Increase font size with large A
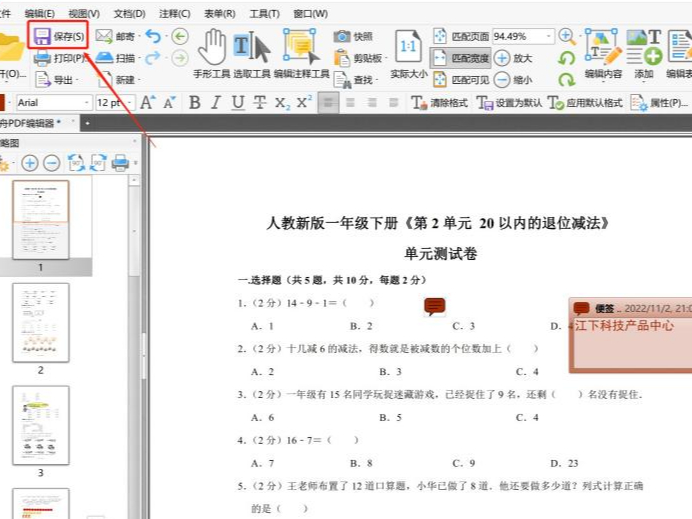This screenshot has width=692, height=519. [147, 102]
